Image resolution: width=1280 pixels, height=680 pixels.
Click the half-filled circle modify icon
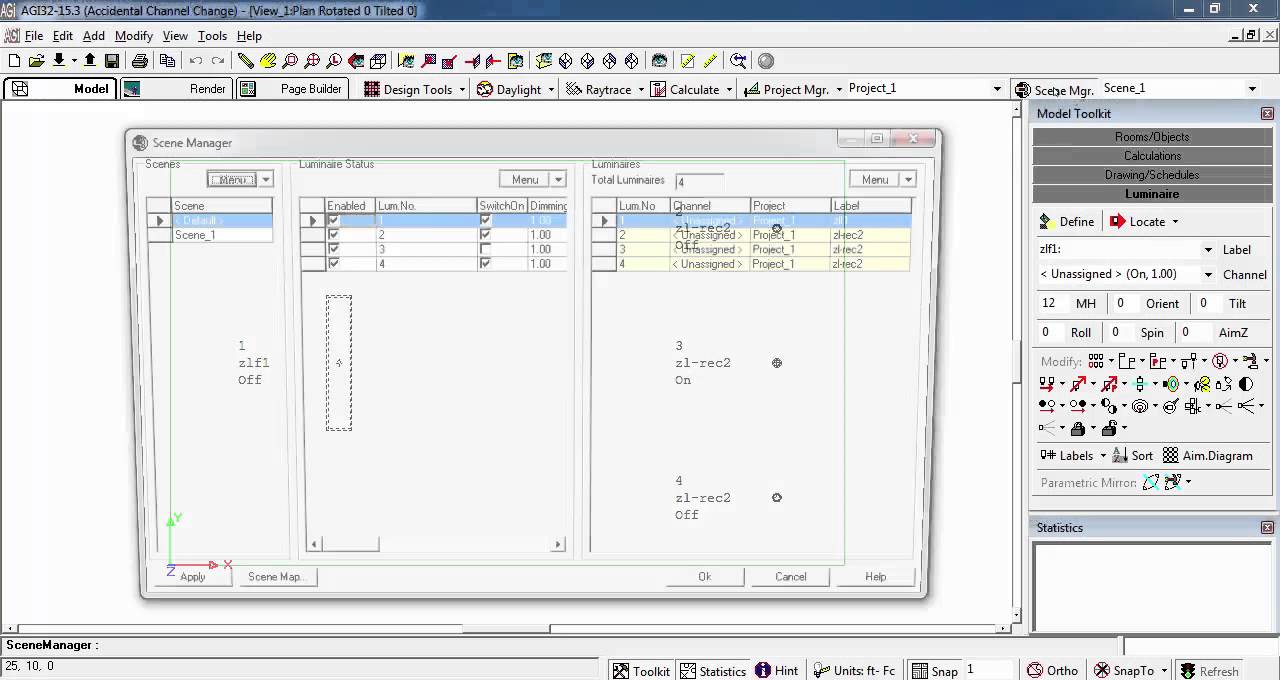coord(1246,384)
